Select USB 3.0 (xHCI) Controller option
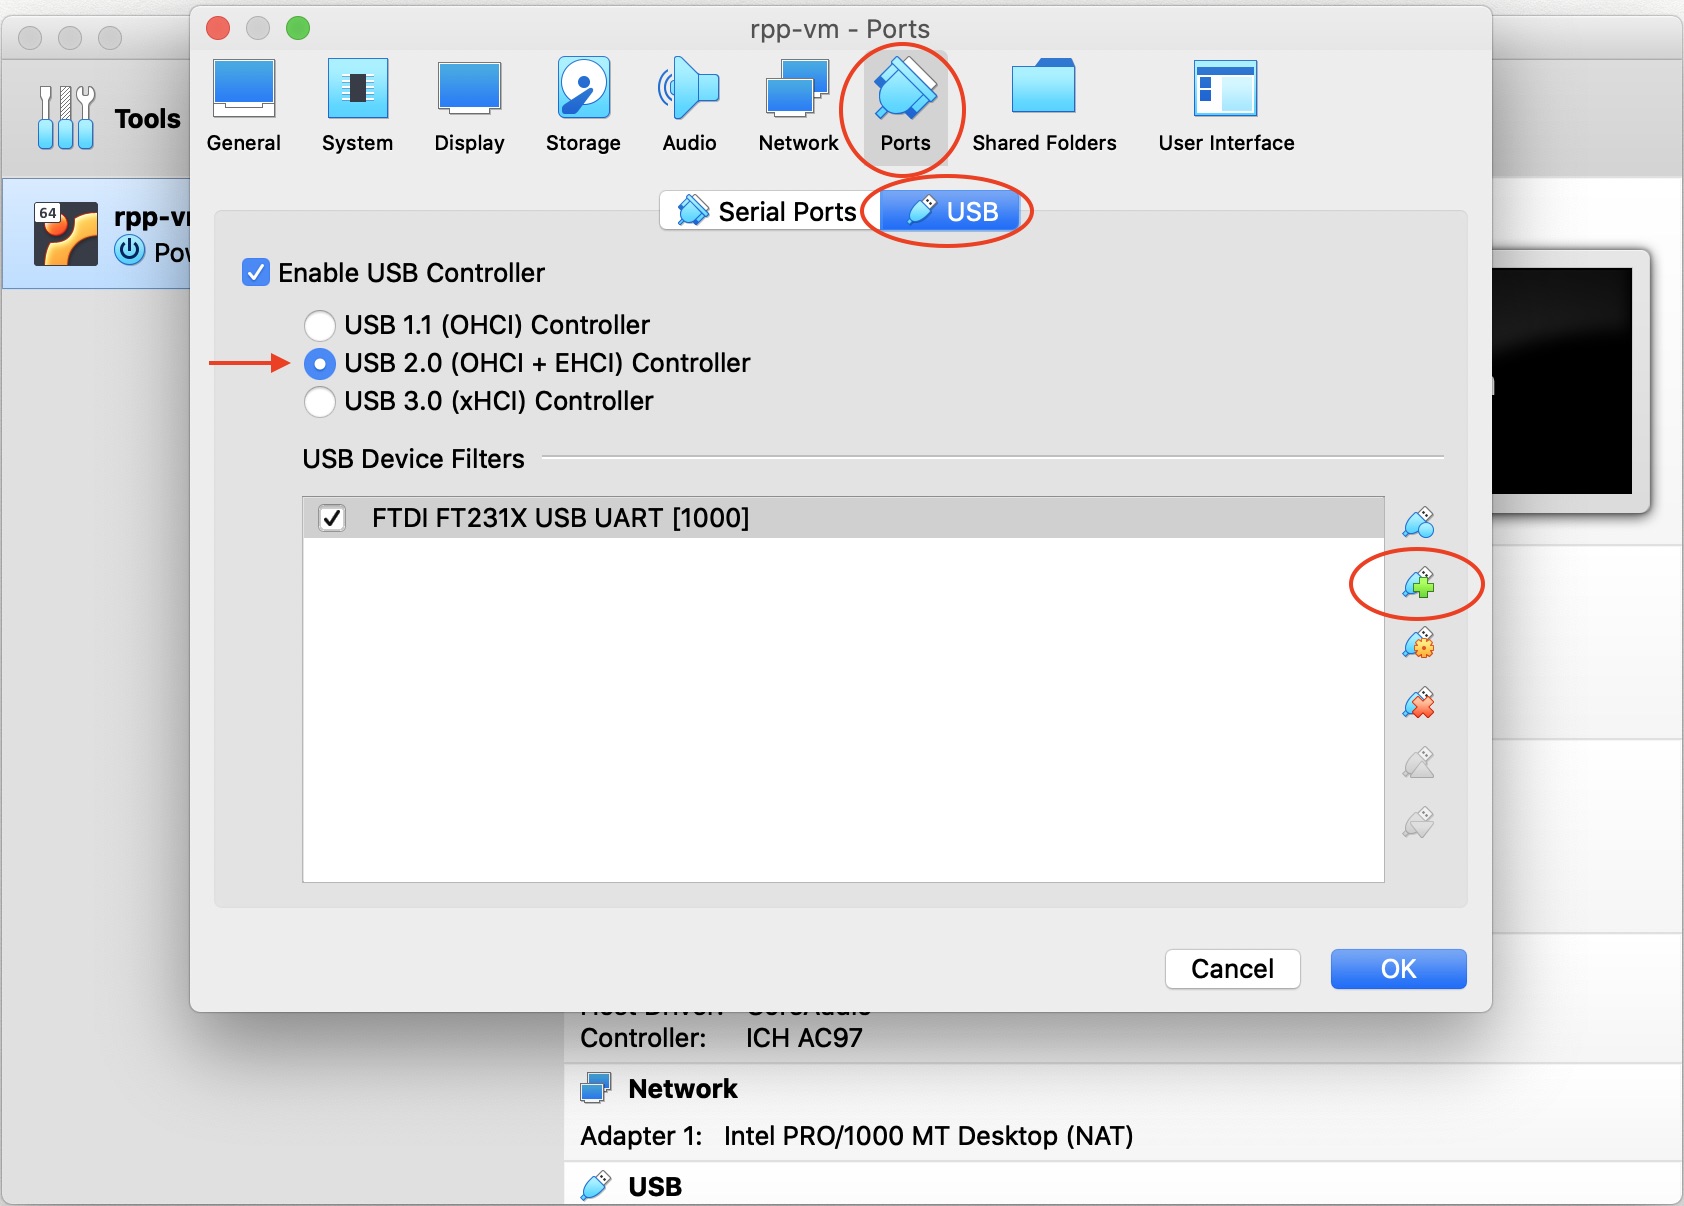Screen dimensions: 1684x1206 point(320,401)
